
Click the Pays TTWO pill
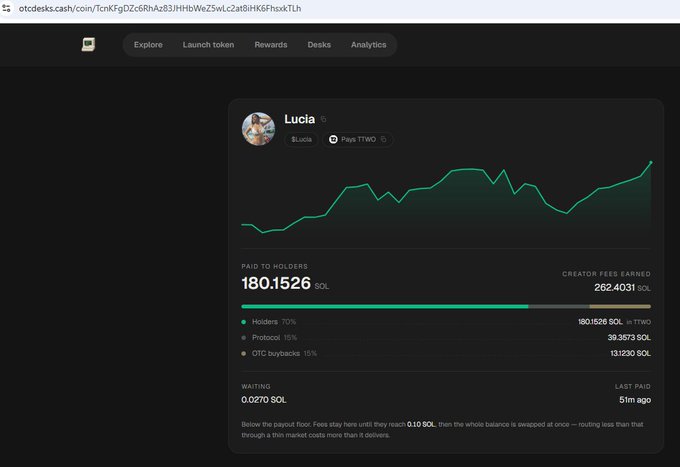click(x=358, y=139)
